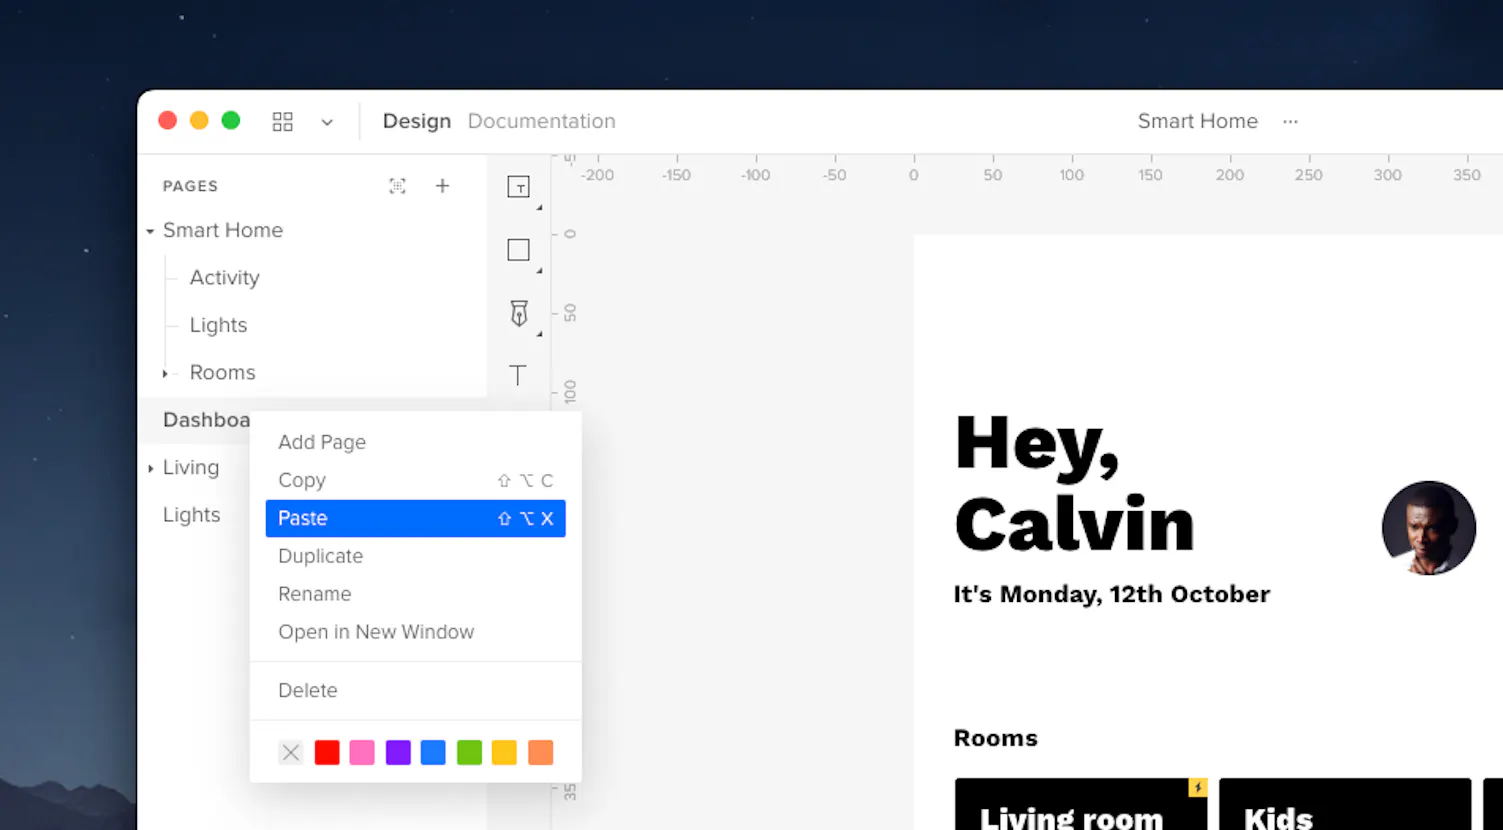The height and width of the screenshot is (830, 1503).
Task: Clear page color with the X swatch
Action: [x=291, y=752]
